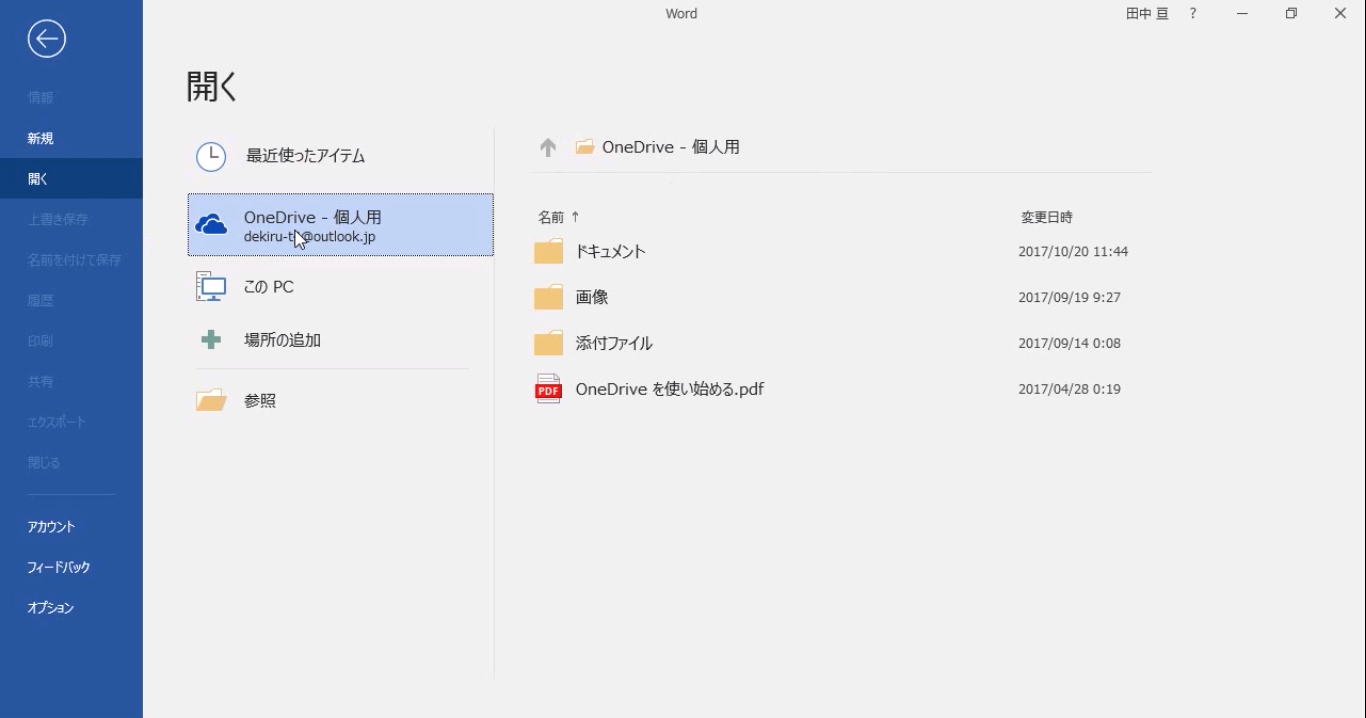The image size is (1366, 718).
Task: Click the back arrow circle button
Action: pyautogui.click(x=46, y=39)
